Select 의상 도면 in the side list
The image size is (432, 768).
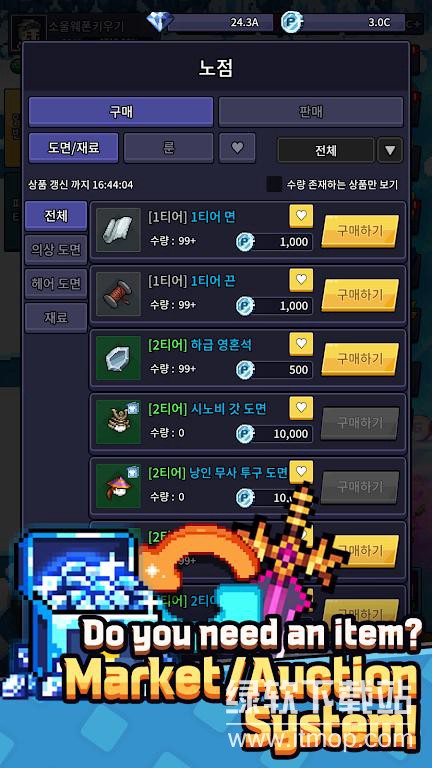56,250
